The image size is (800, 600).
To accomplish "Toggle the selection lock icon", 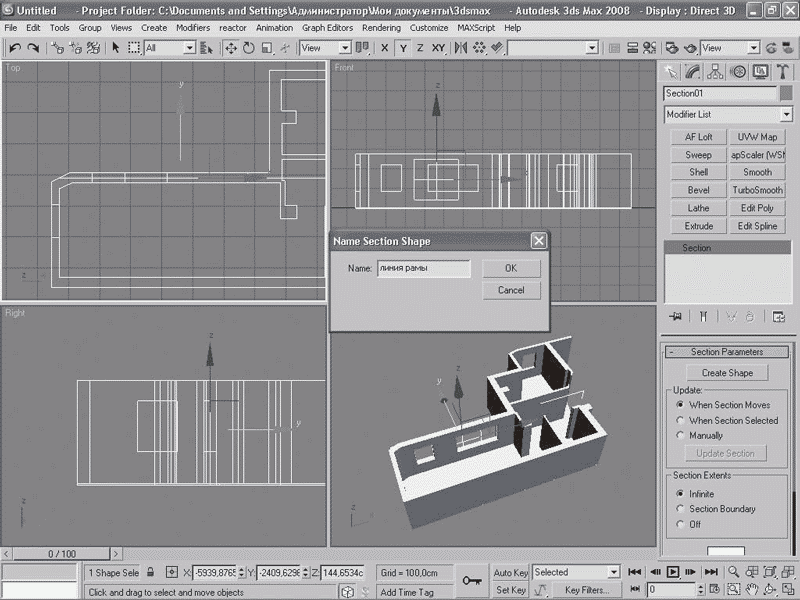I will 151,573.
